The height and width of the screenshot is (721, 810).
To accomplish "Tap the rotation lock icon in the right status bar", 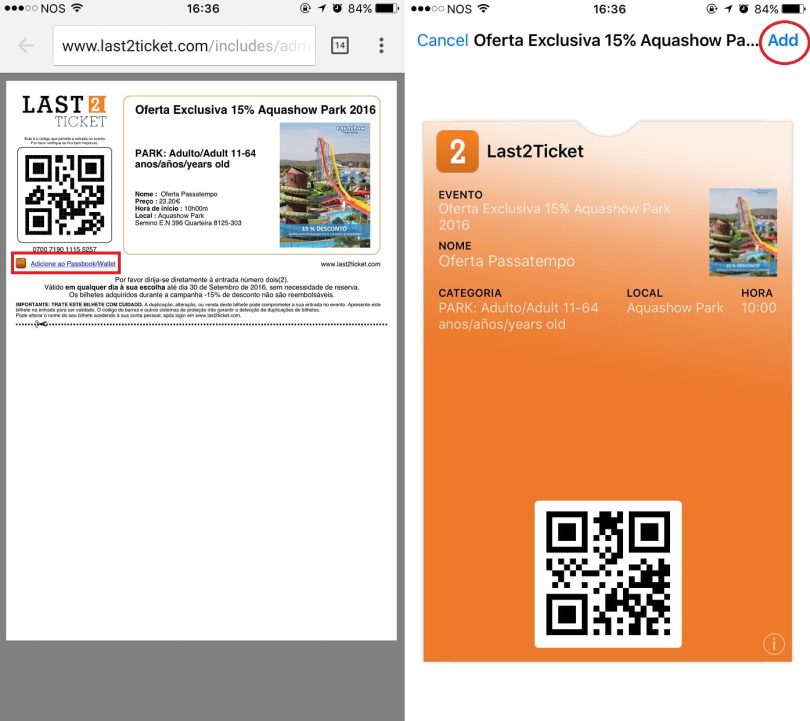I will (x=711, y=9).
